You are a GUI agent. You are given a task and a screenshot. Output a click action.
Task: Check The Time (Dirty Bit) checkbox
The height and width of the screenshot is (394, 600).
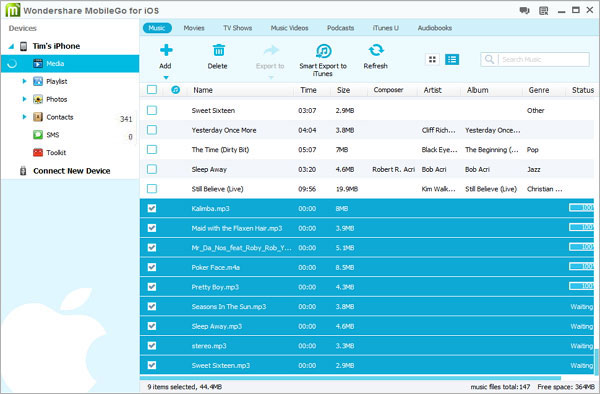tap(152, 149)
